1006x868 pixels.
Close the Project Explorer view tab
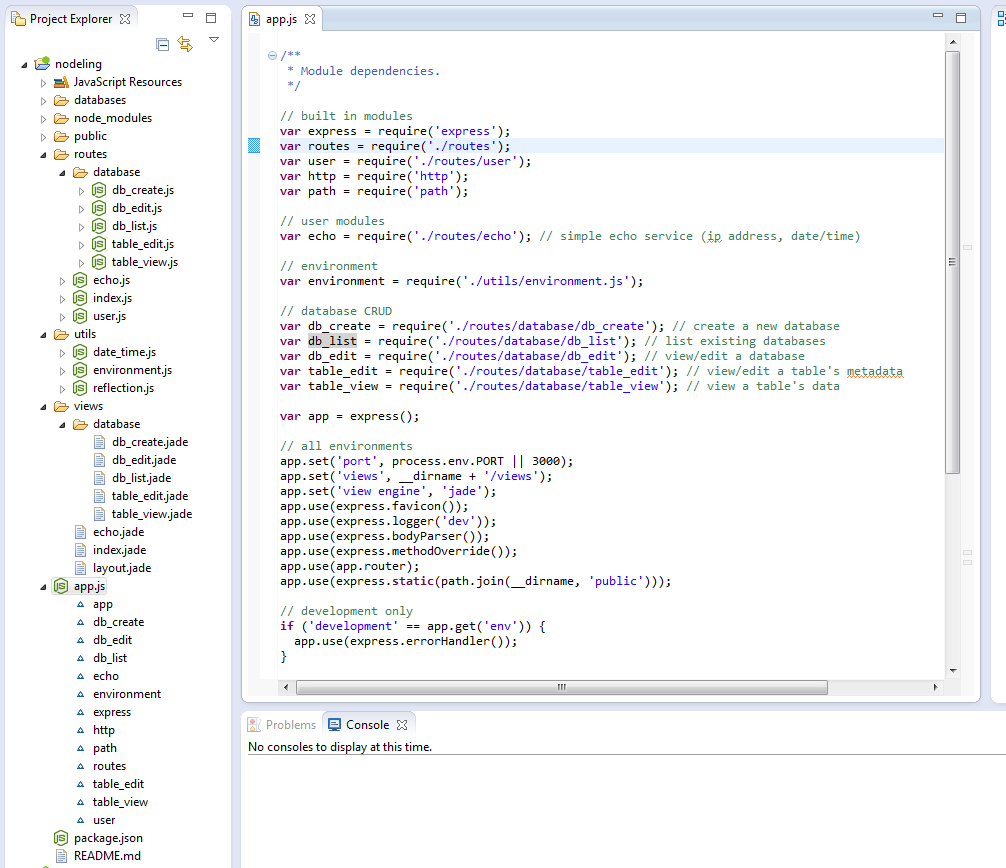pyautogui.click(x=125, y=19)
